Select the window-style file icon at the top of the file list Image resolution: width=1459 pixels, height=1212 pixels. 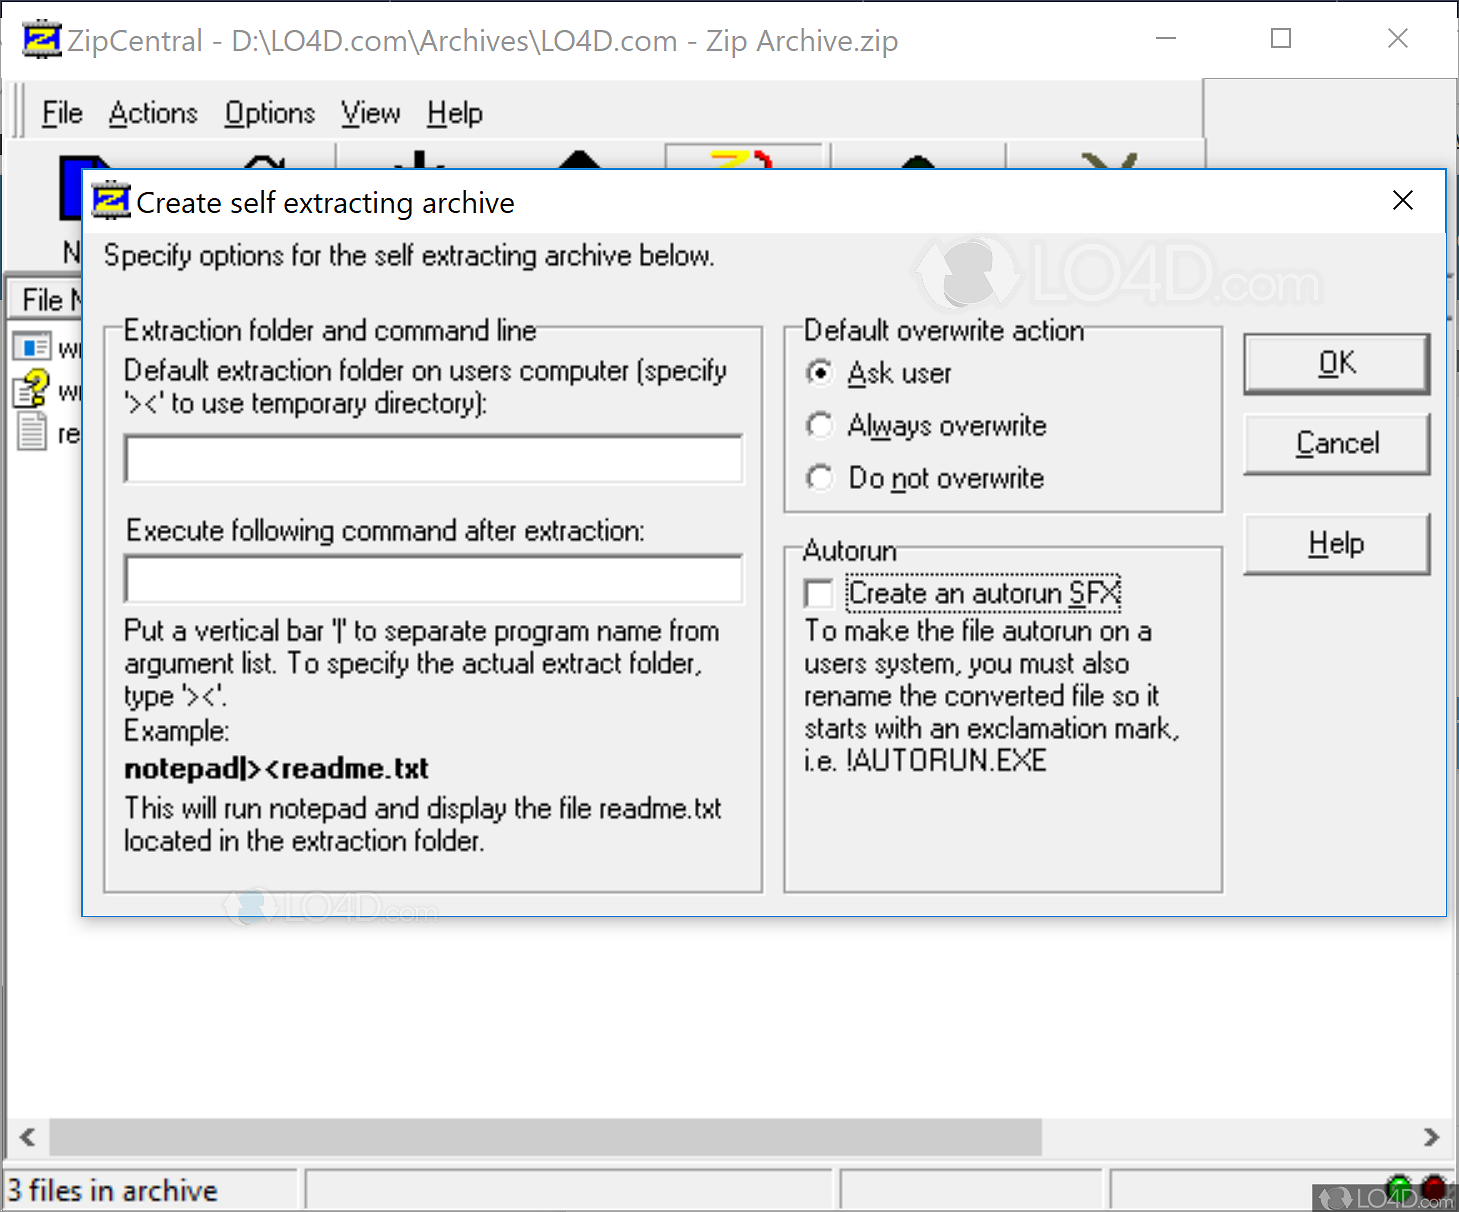coord(31,347)
